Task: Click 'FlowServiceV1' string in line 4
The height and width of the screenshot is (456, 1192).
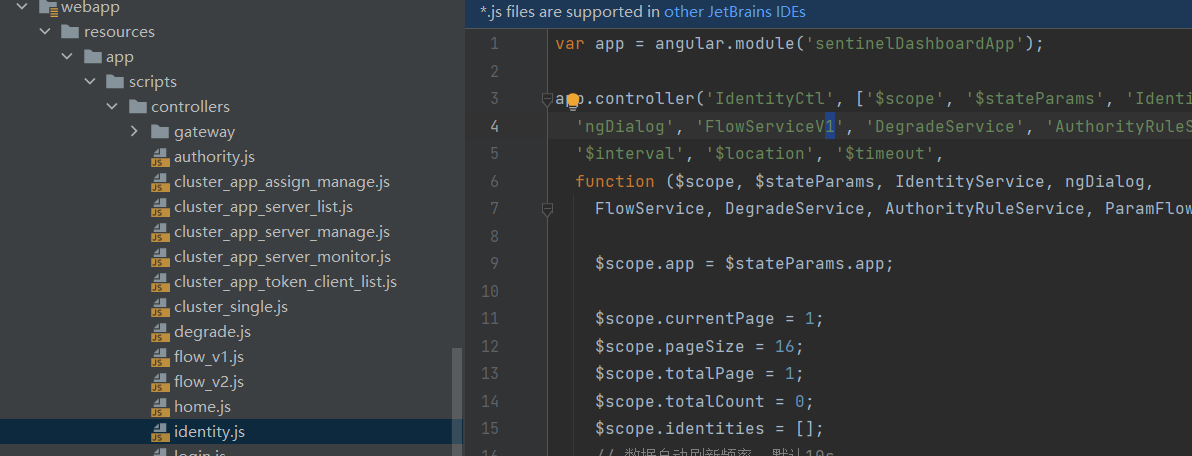Action: (x=771, y=126)
